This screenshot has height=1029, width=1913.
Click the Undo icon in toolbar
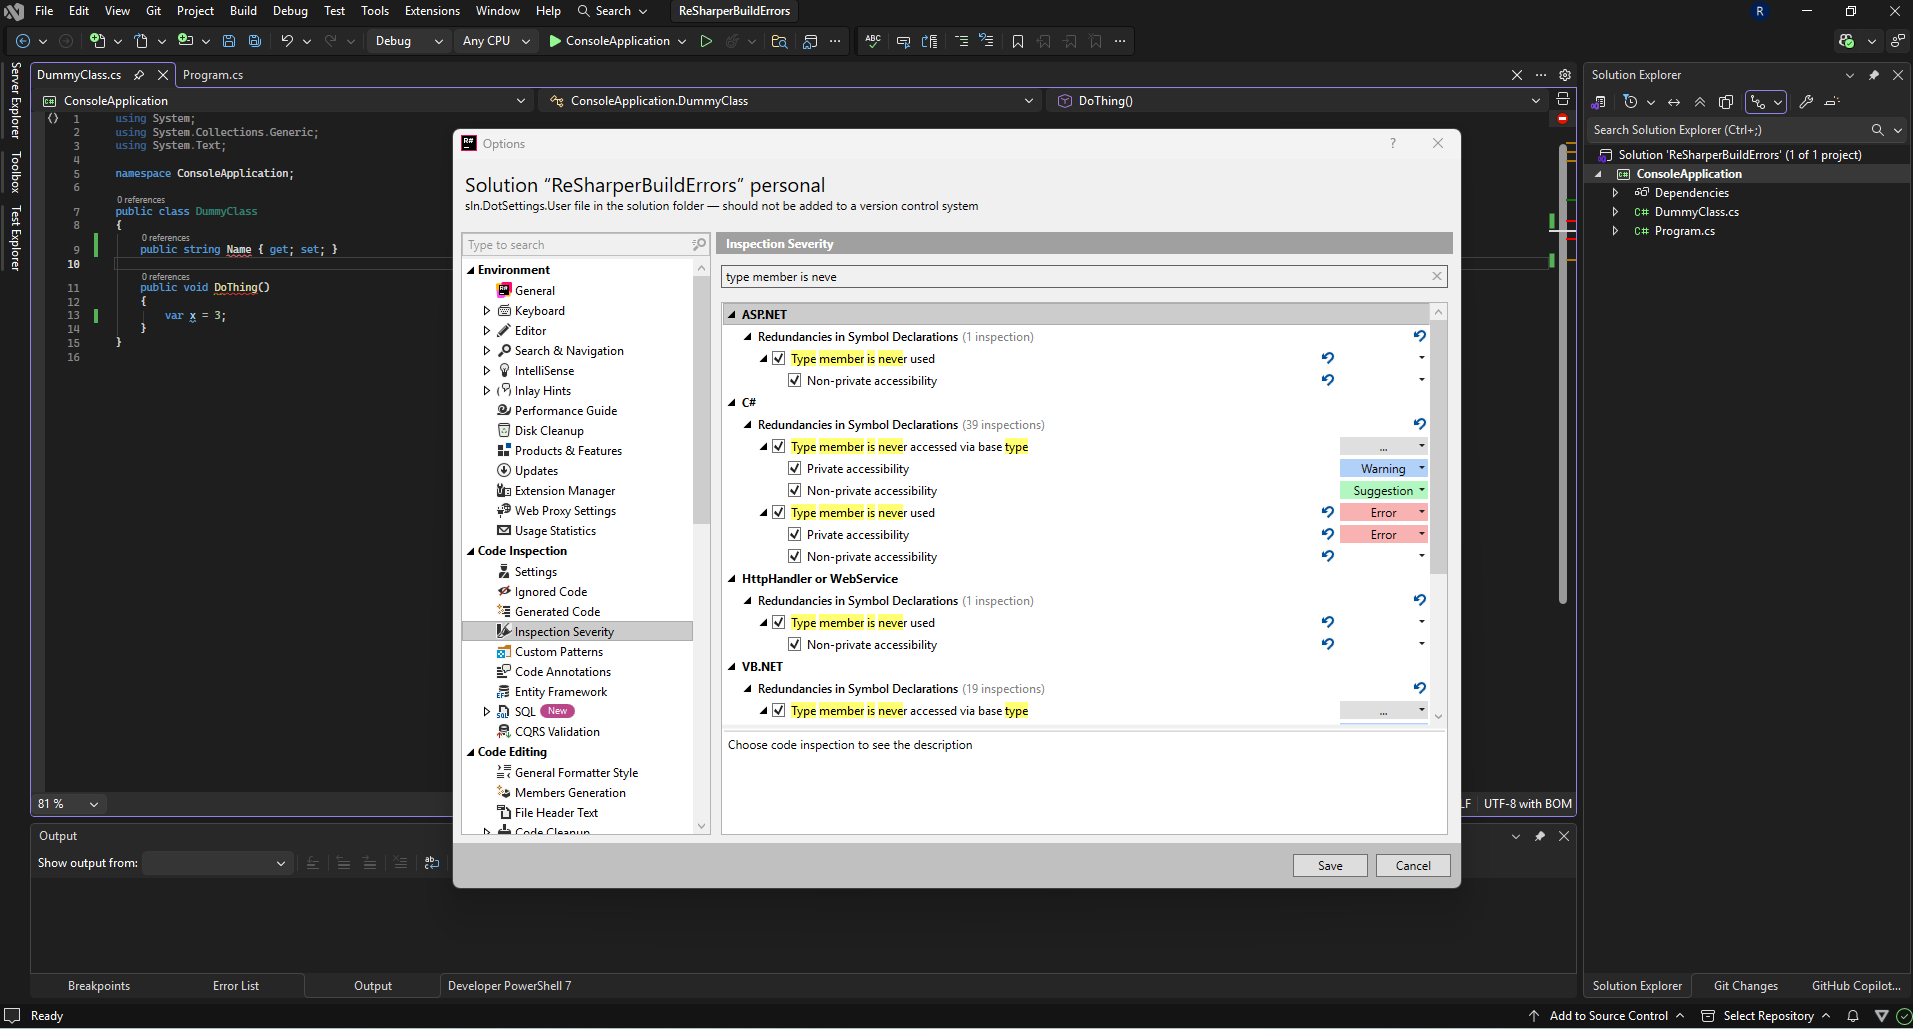tap(287, 41)
